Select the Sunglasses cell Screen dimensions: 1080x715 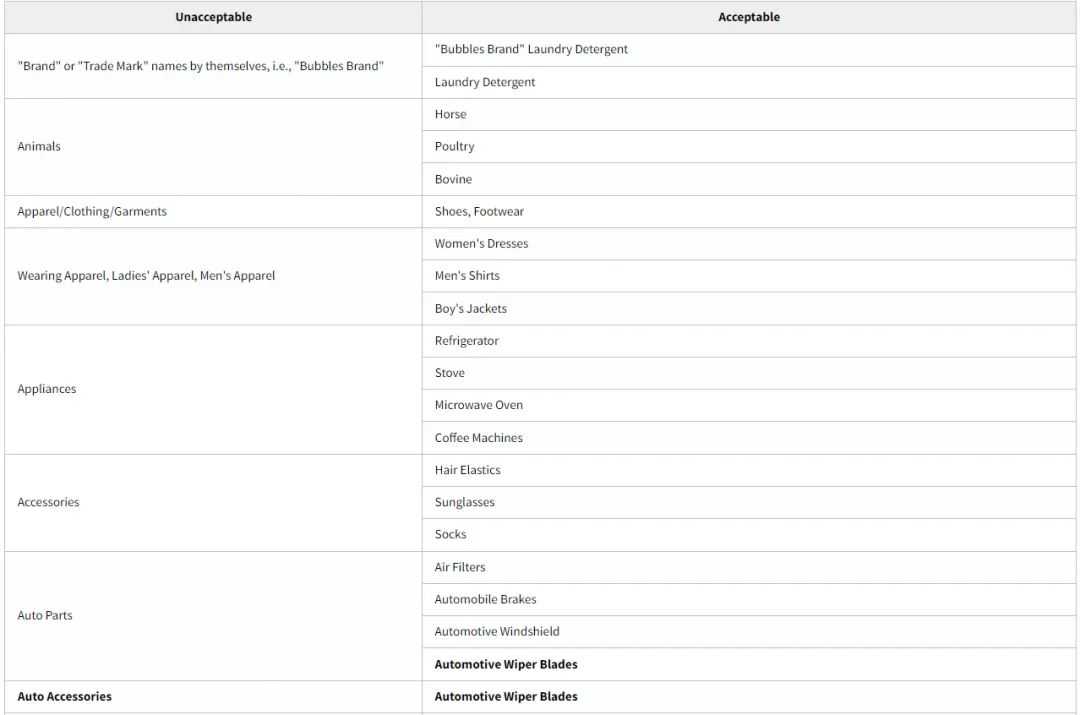749,502
